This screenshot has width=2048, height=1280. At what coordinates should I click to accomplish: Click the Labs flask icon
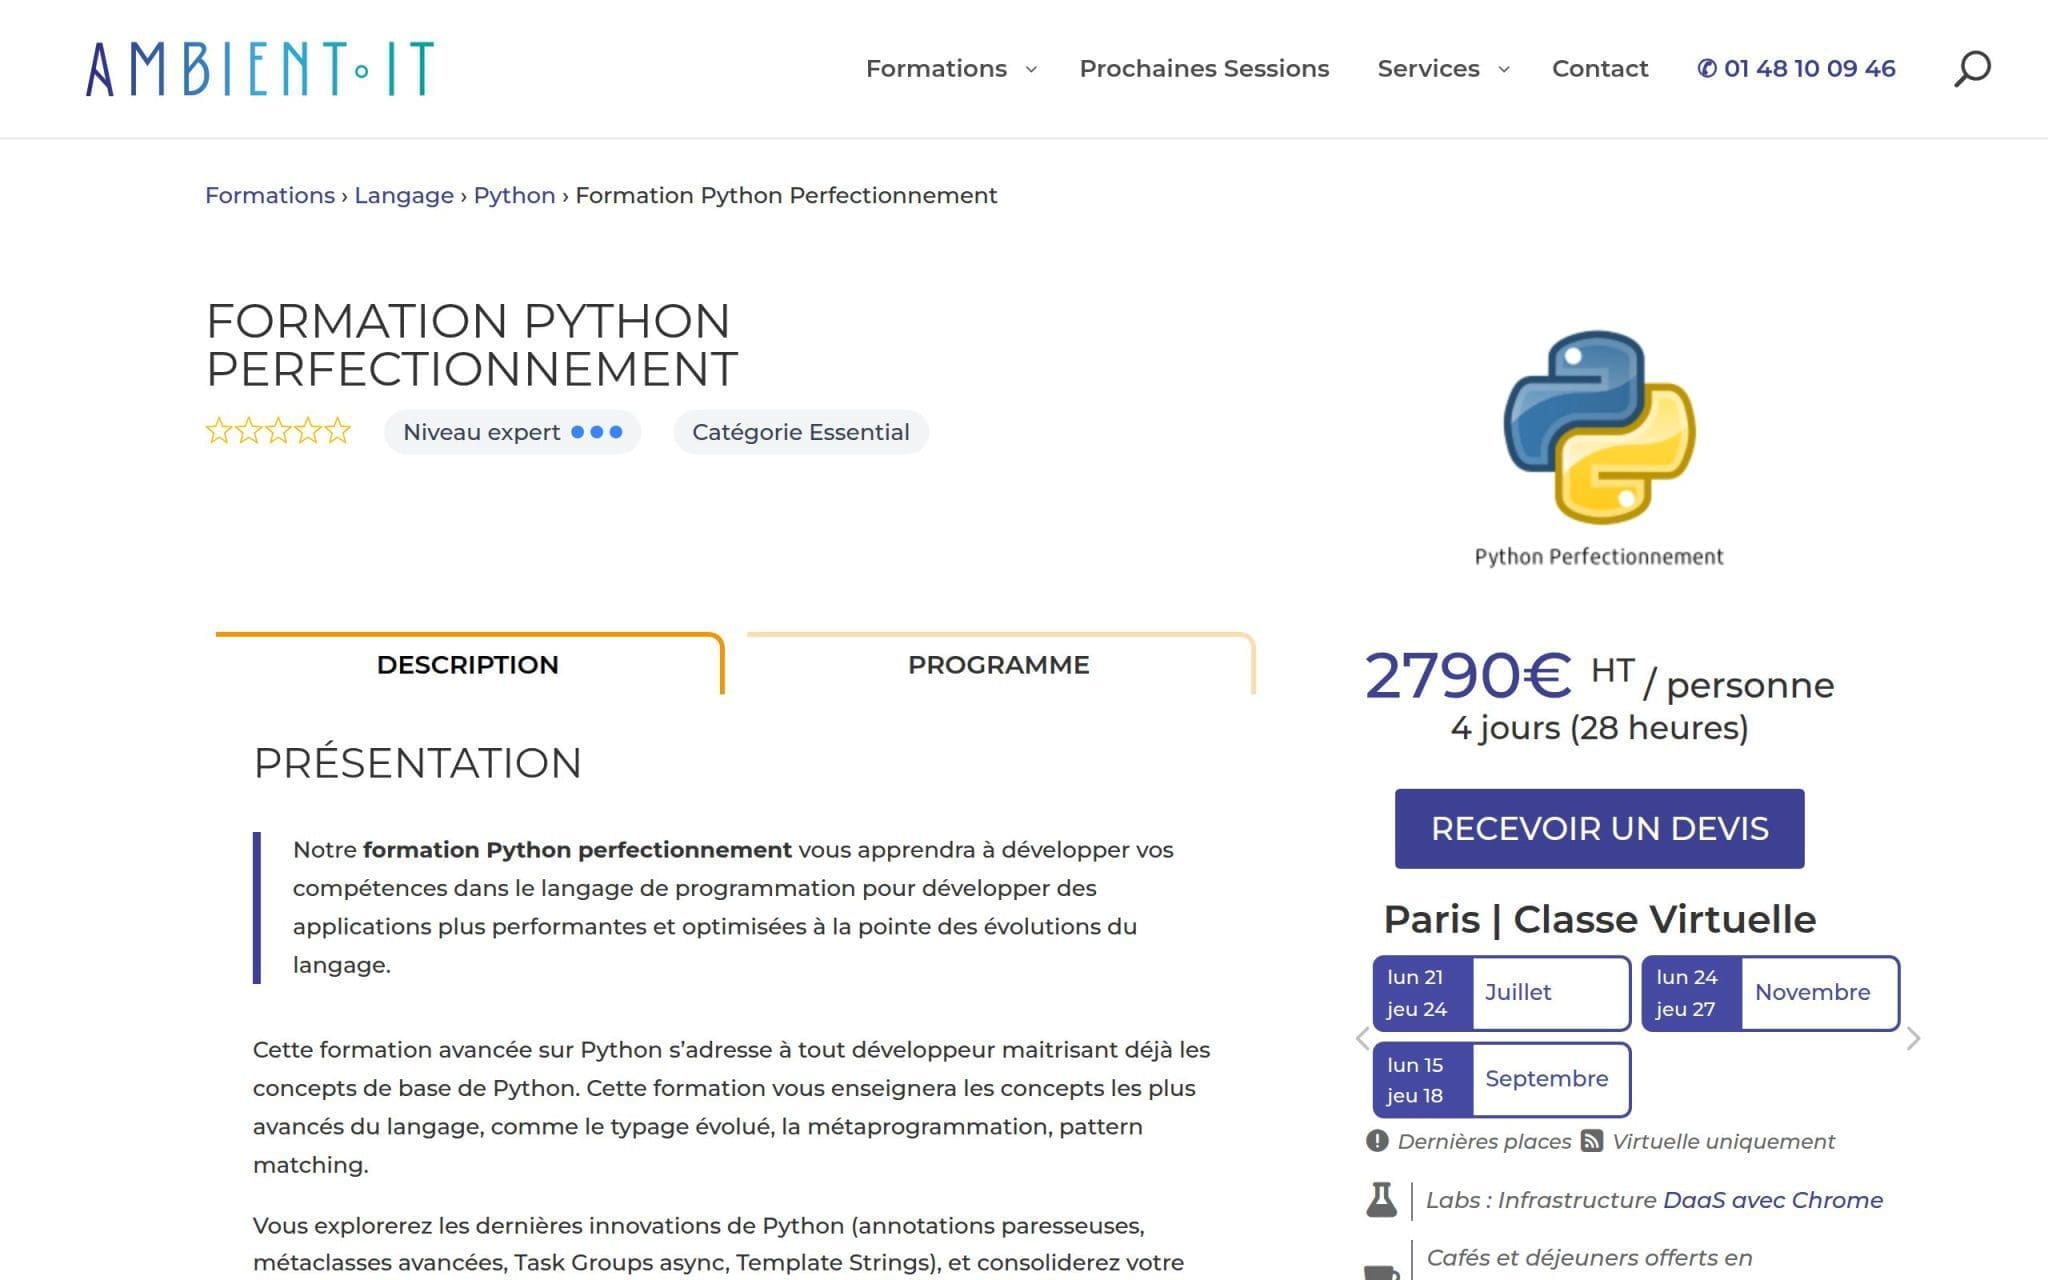click(x=1381, y=1200)
